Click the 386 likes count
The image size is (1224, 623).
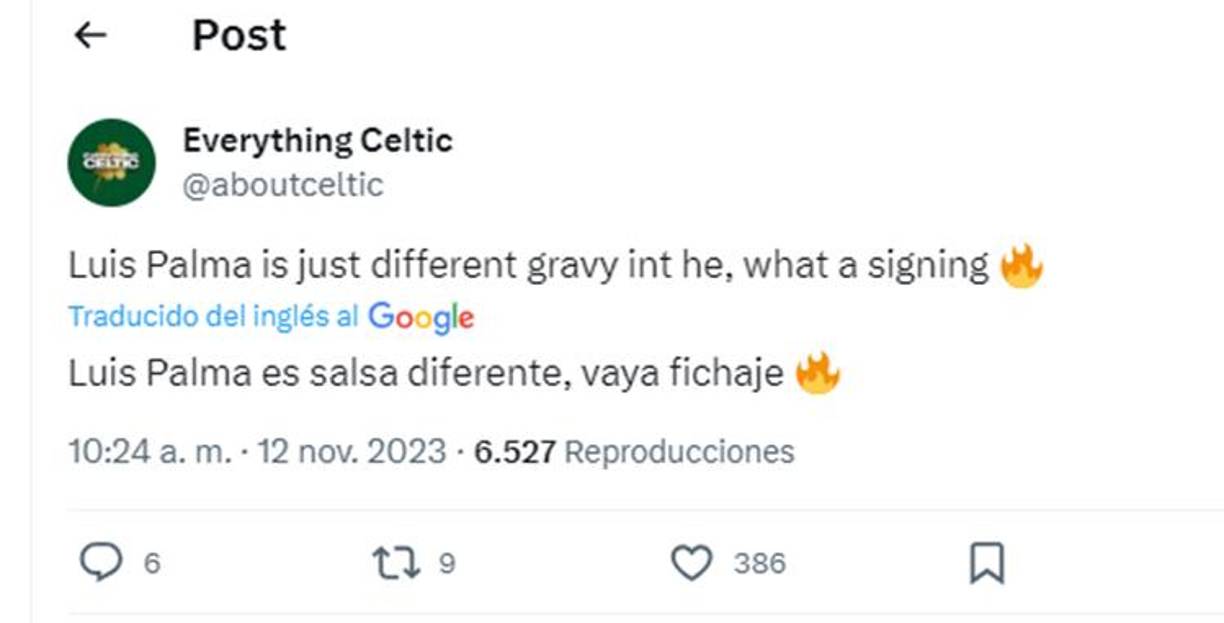coord(759,564)
